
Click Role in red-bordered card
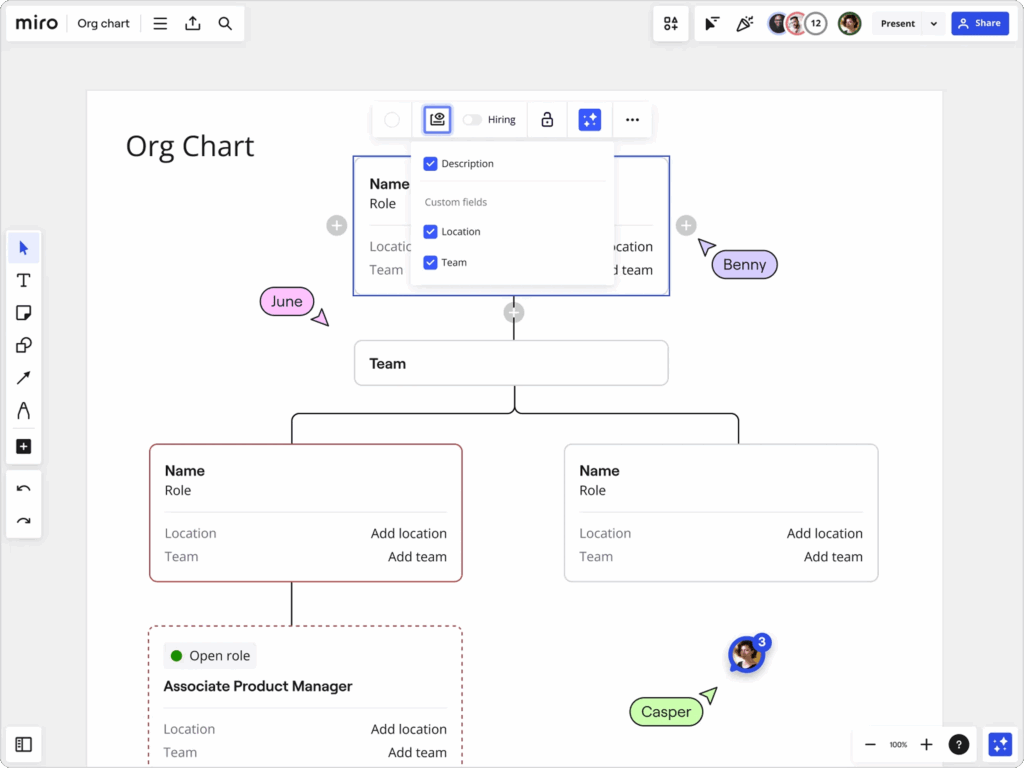pos(178,490)
